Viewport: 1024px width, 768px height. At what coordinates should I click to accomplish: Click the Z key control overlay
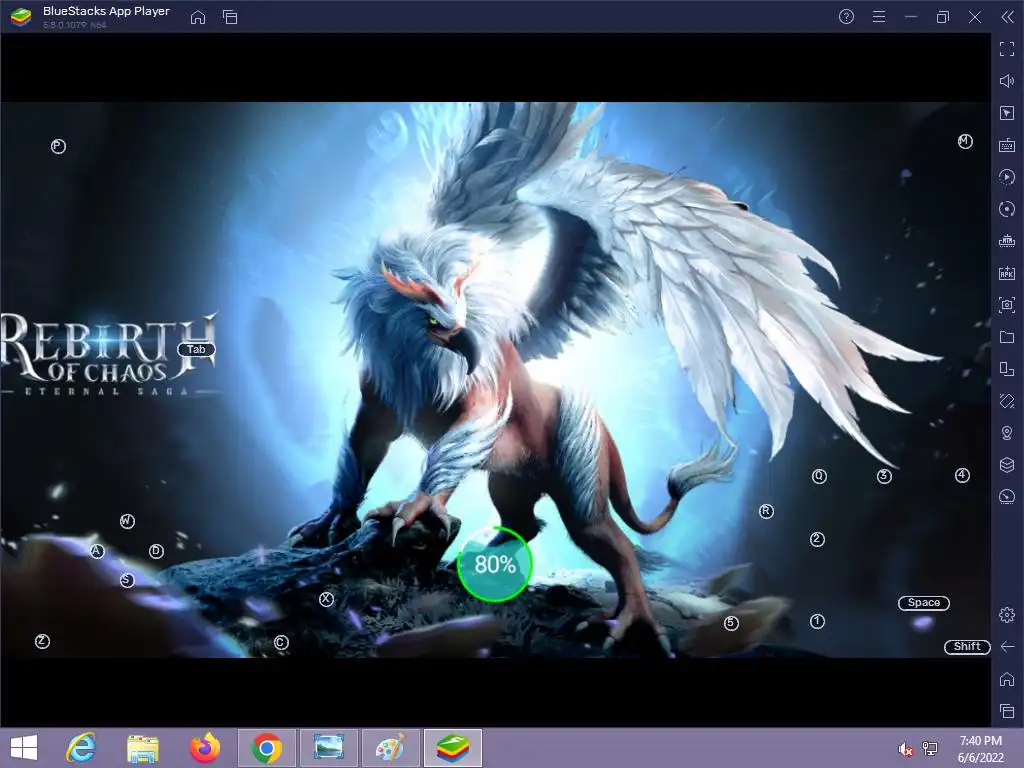(42, 641)
